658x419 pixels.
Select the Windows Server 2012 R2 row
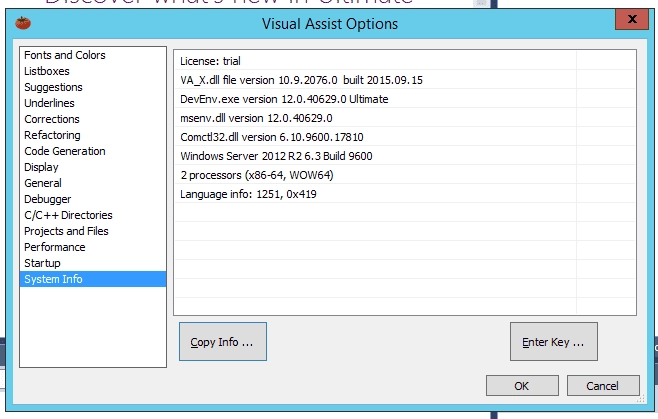point(405,156)
